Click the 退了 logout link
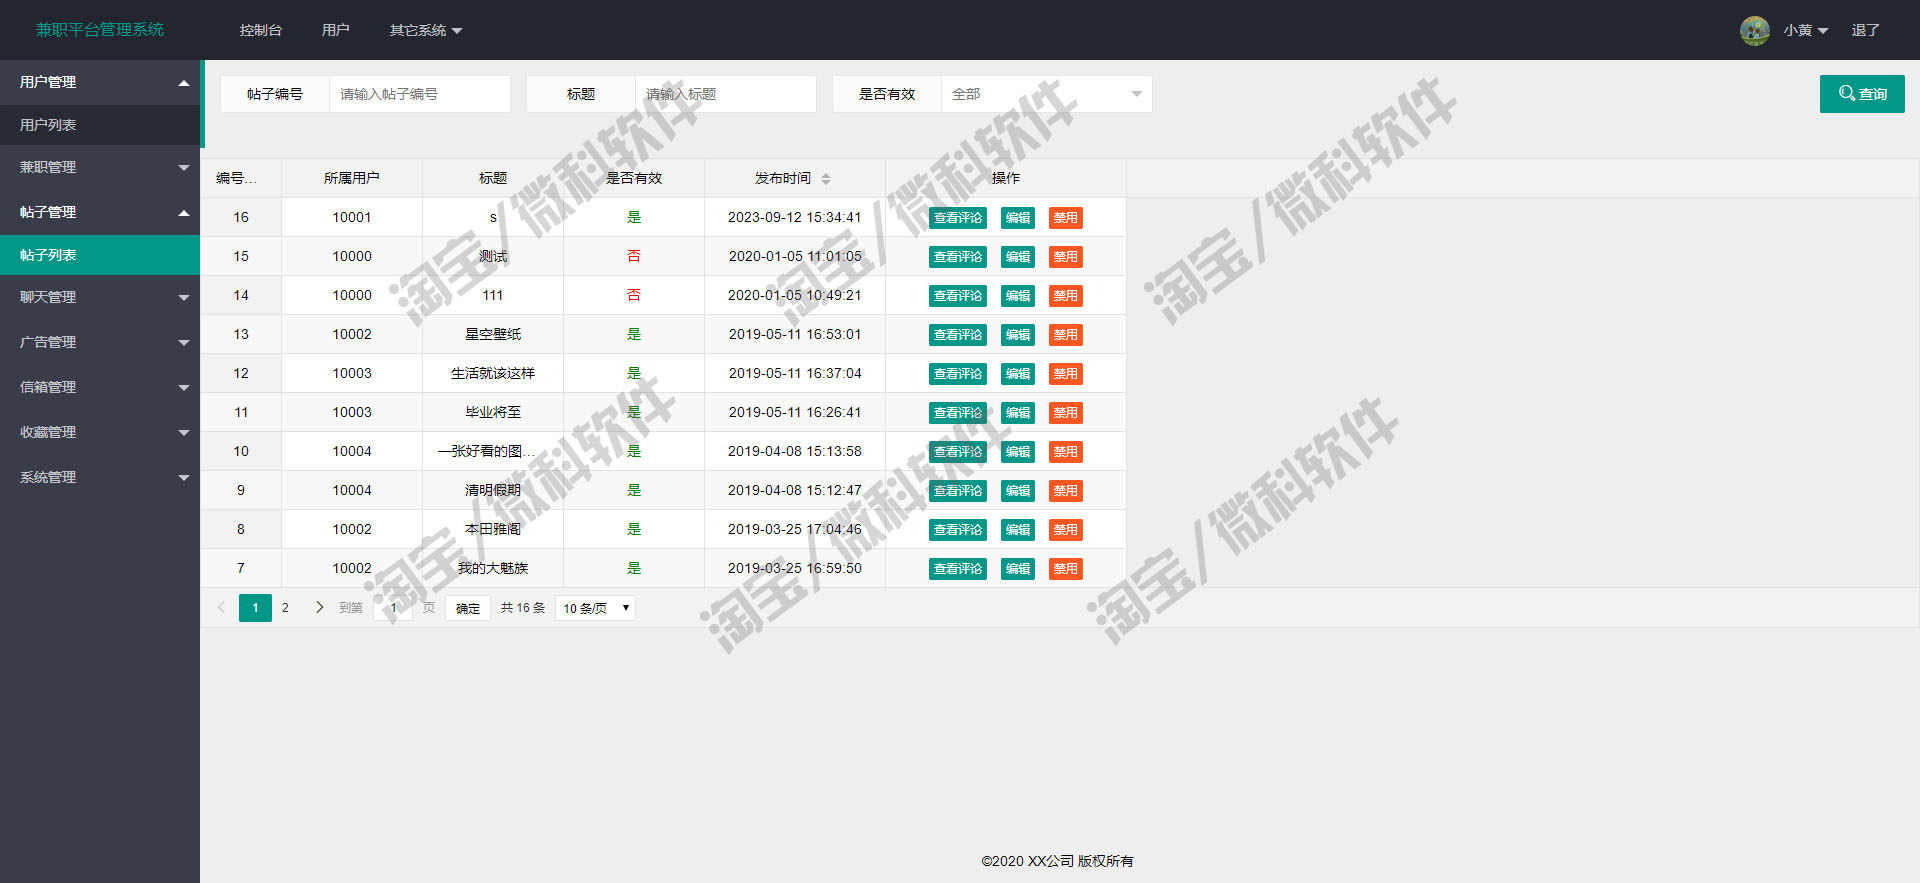1920x883 pixels. coord(1865,30)
